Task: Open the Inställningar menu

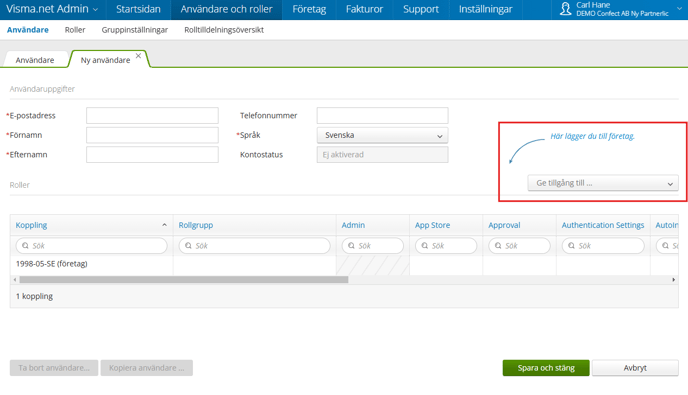Action: [485, 9]
